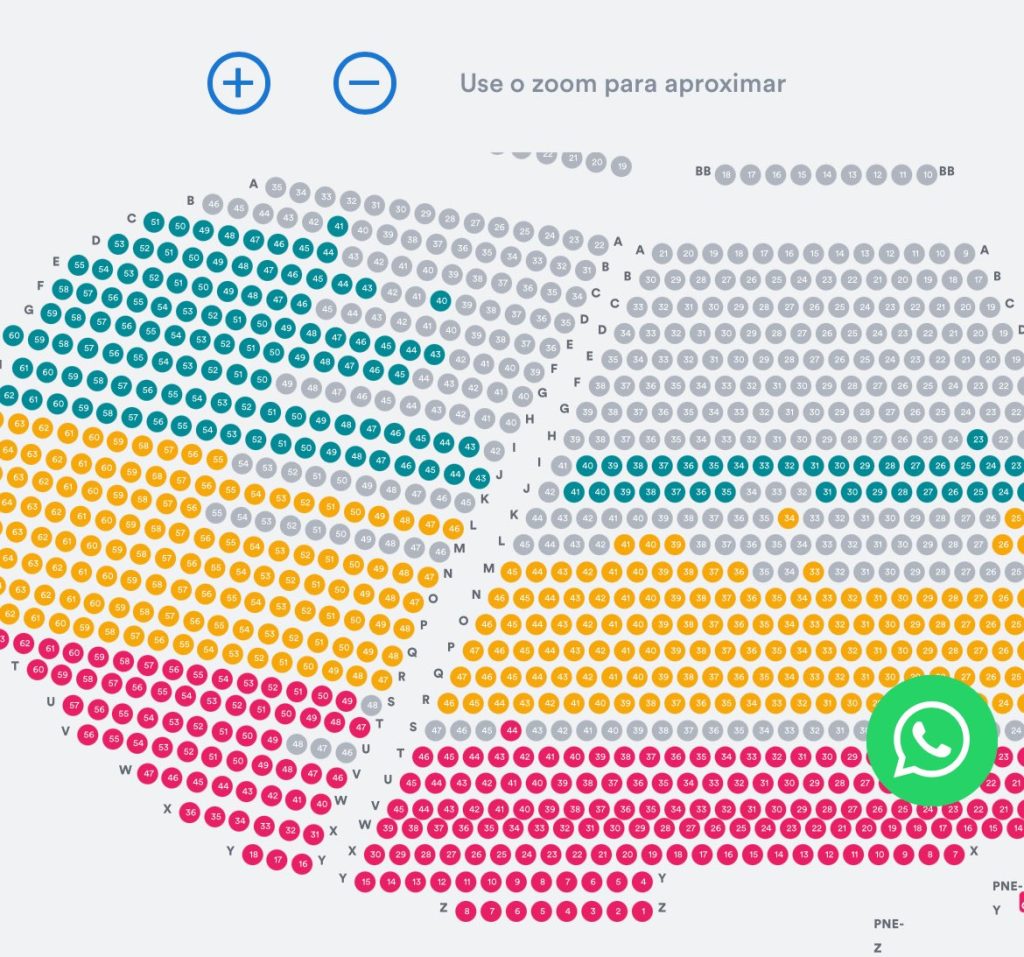Screen dimensions: 1024x957
Task: Pick pink seat 8 in row Z
Action: pos(466,911)
